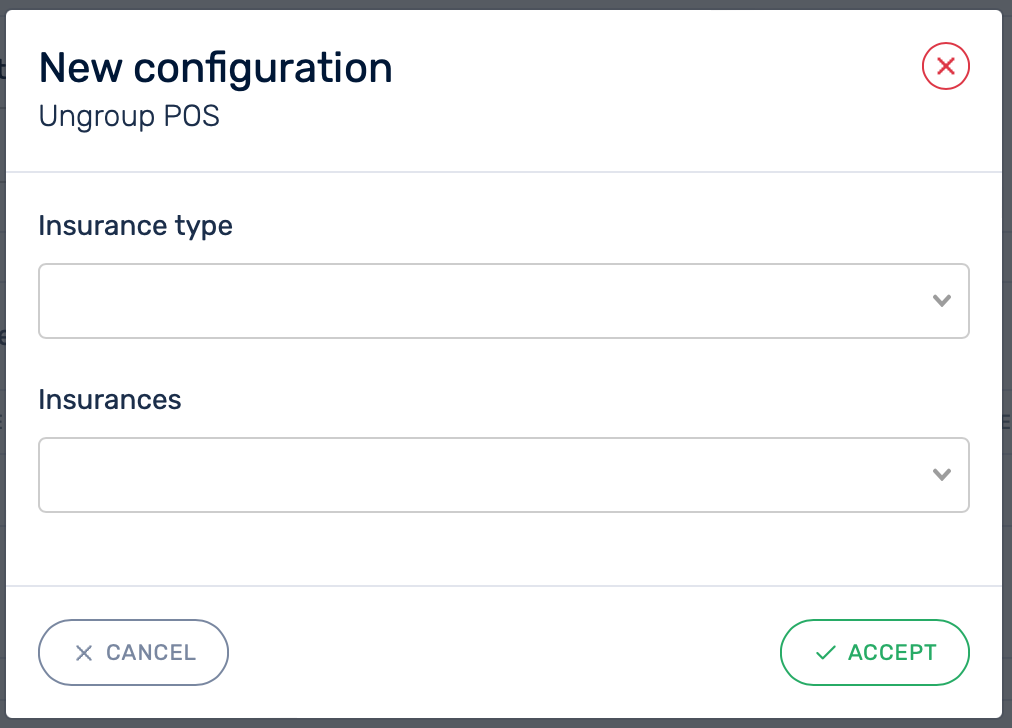Click the Insurances label
The height and width of the screenshot is (728, 1012).
coord(110,400)
